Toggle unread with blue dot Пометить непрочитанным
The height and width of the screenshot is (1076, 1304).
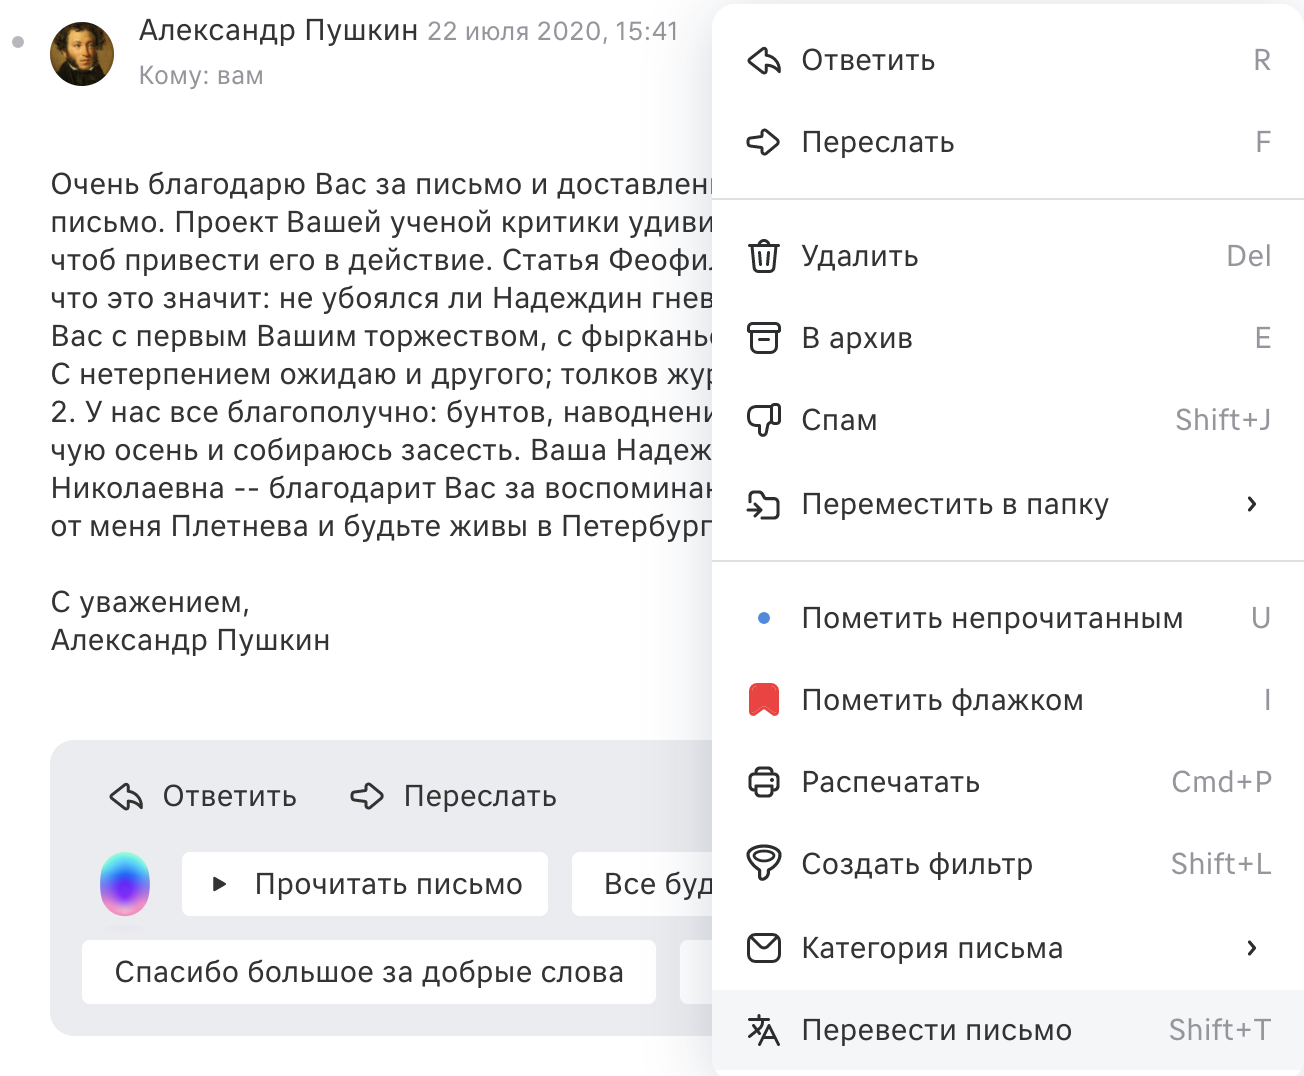[x=1008, y=619]
